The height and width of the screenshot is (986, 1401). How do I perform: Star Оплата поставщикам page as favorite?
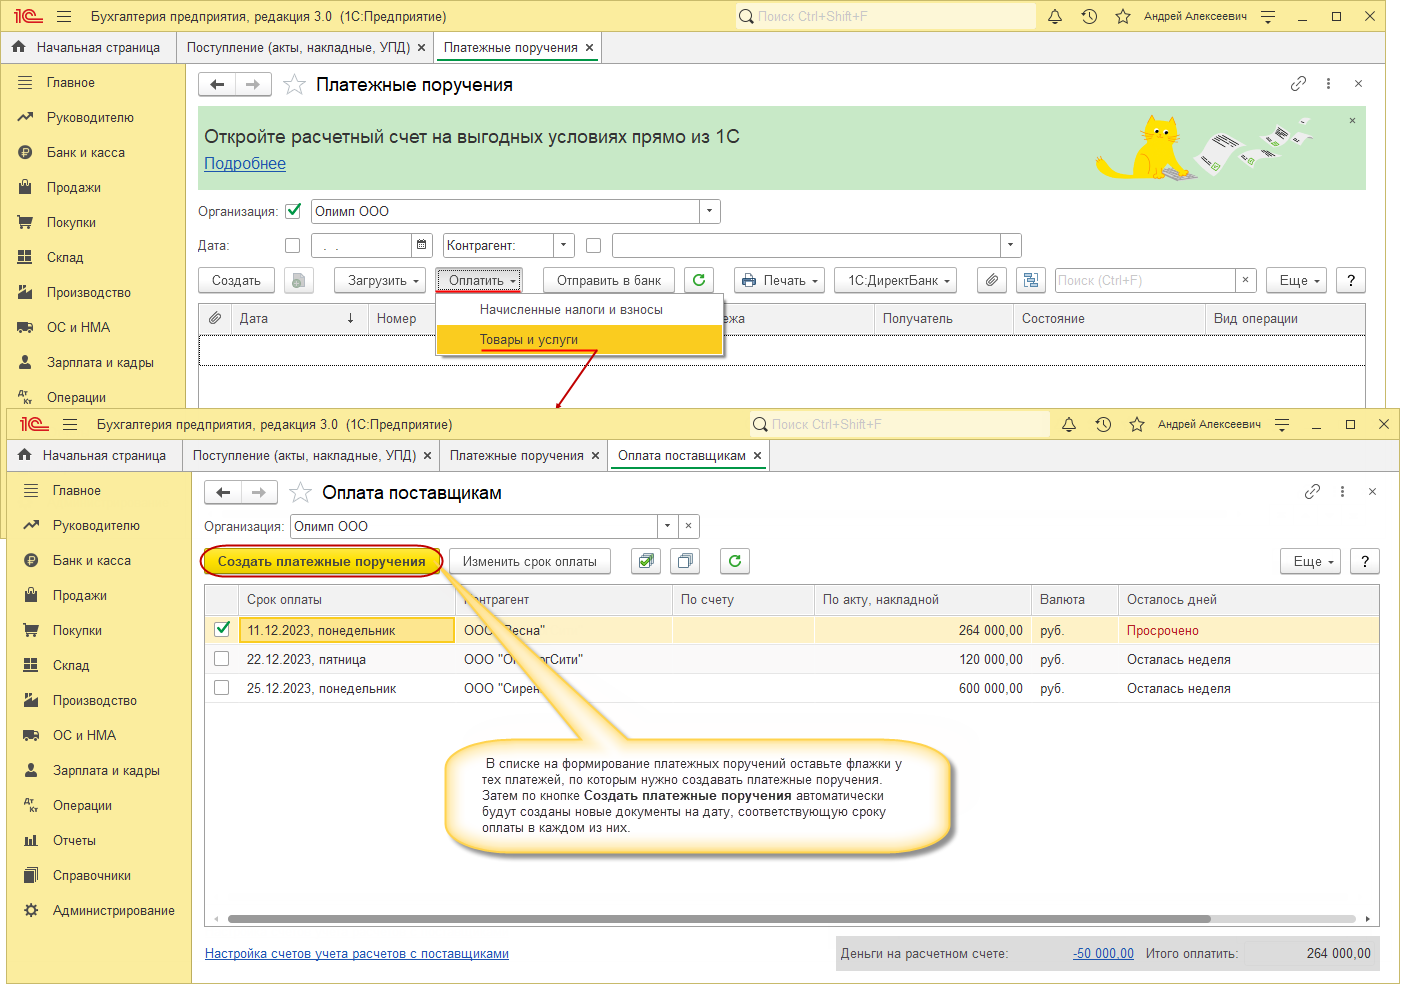coord(300,493)
